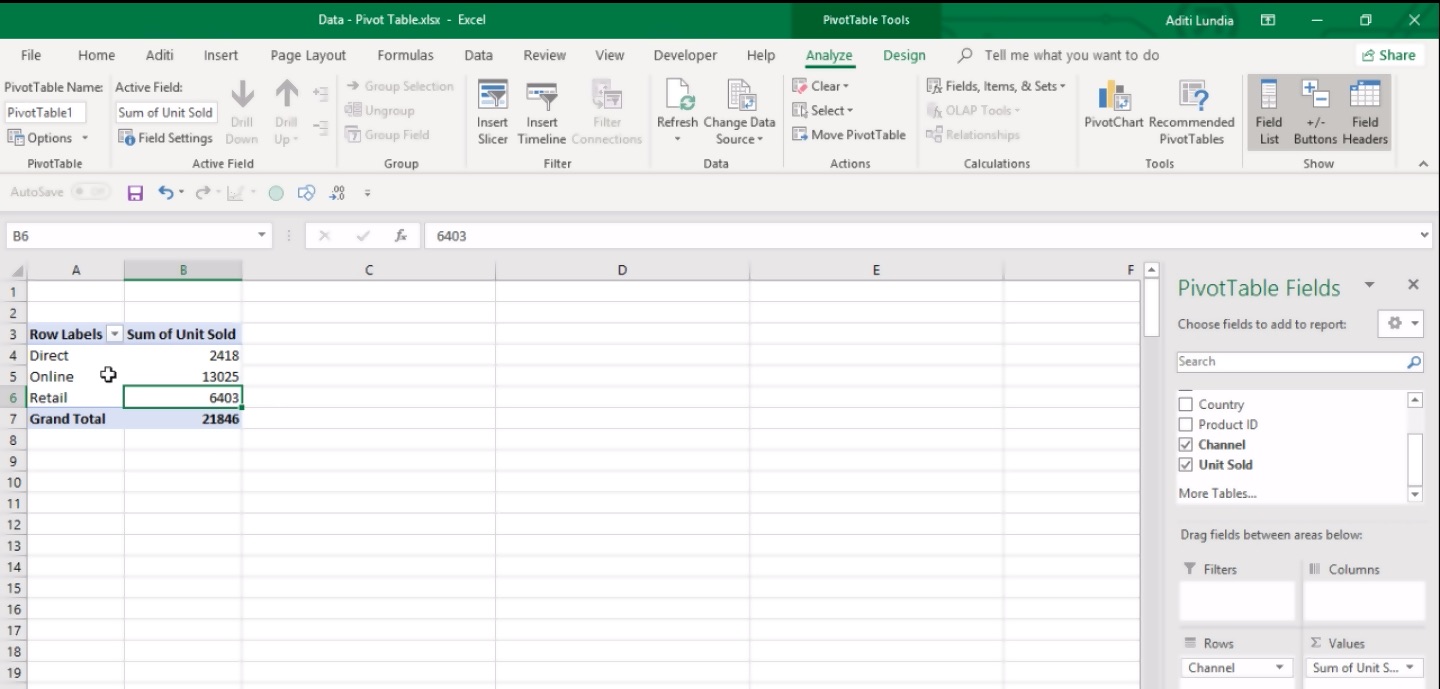1440x689 pixels.
Task: Toggle the AutoSave switch
Action: (90, 192)
